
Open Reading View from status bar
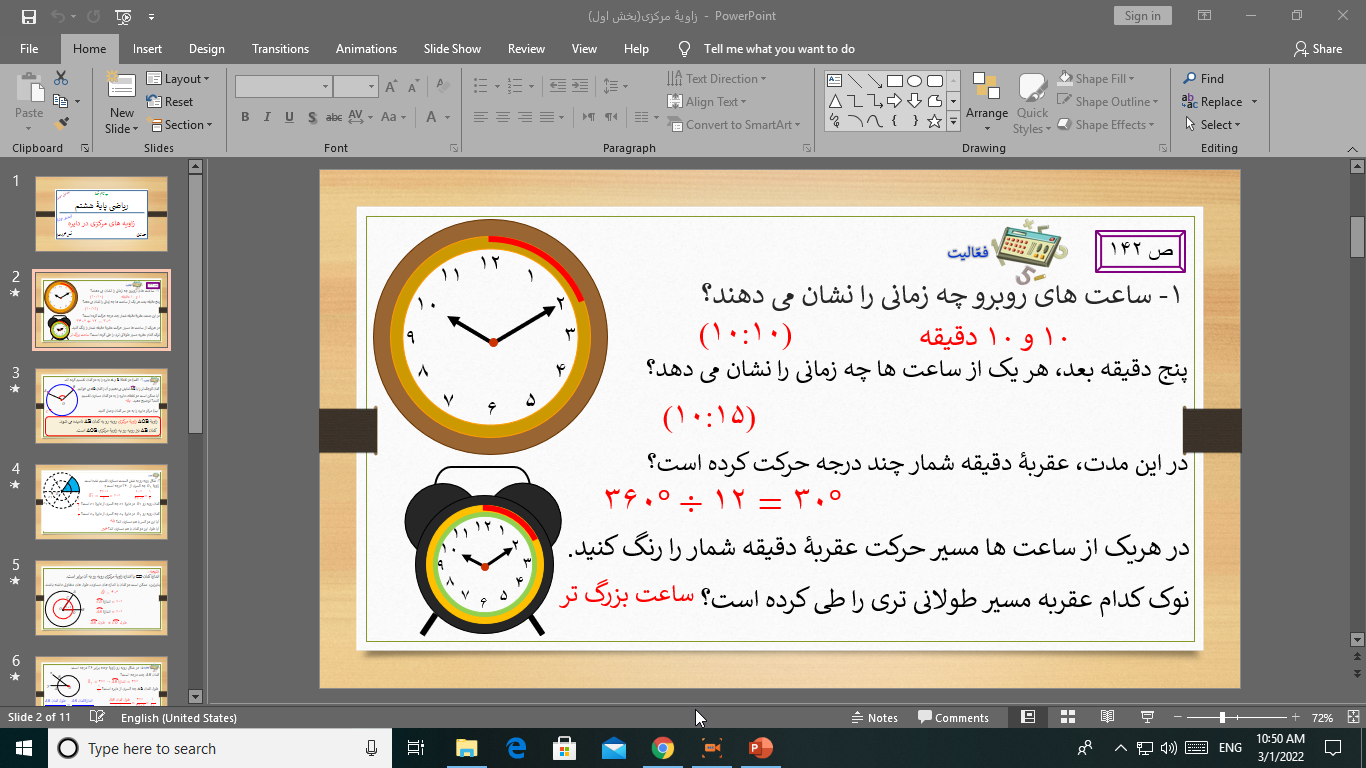1107,717
